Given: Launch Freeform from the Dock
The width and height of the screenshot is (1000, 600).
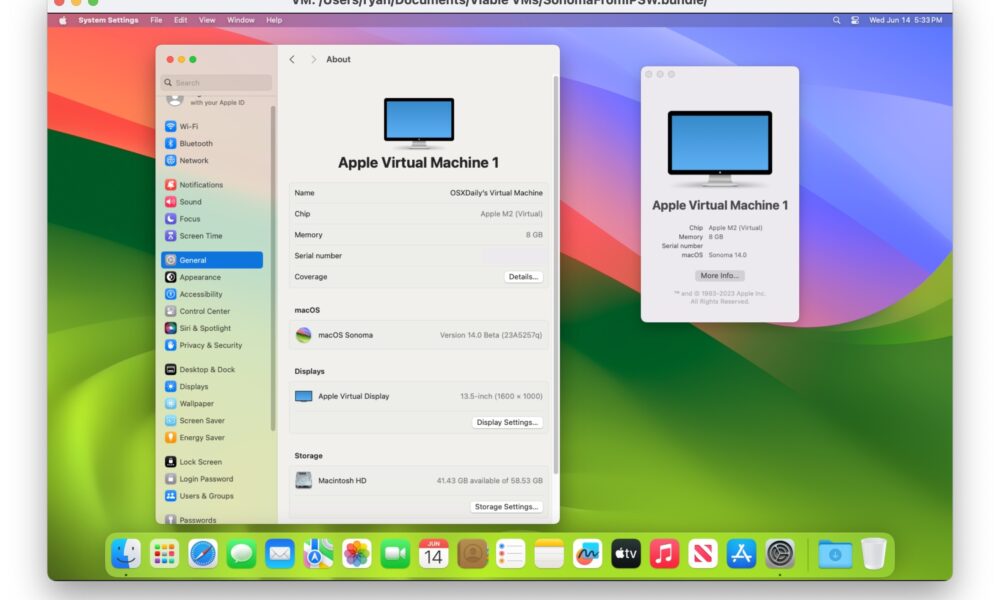Looking at the screenshot, I should (x=587, y=553).
